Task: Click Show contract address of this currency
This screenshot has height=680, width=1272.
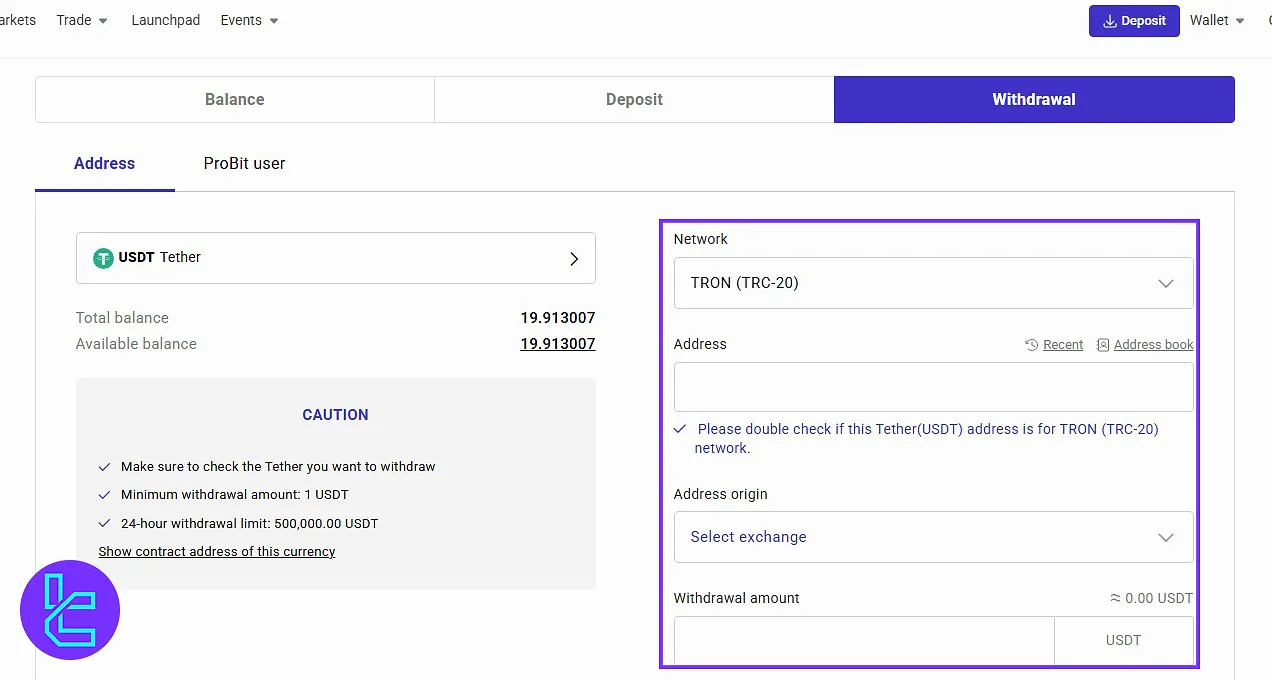Action: pyautogui.click(x=217, y=552)
